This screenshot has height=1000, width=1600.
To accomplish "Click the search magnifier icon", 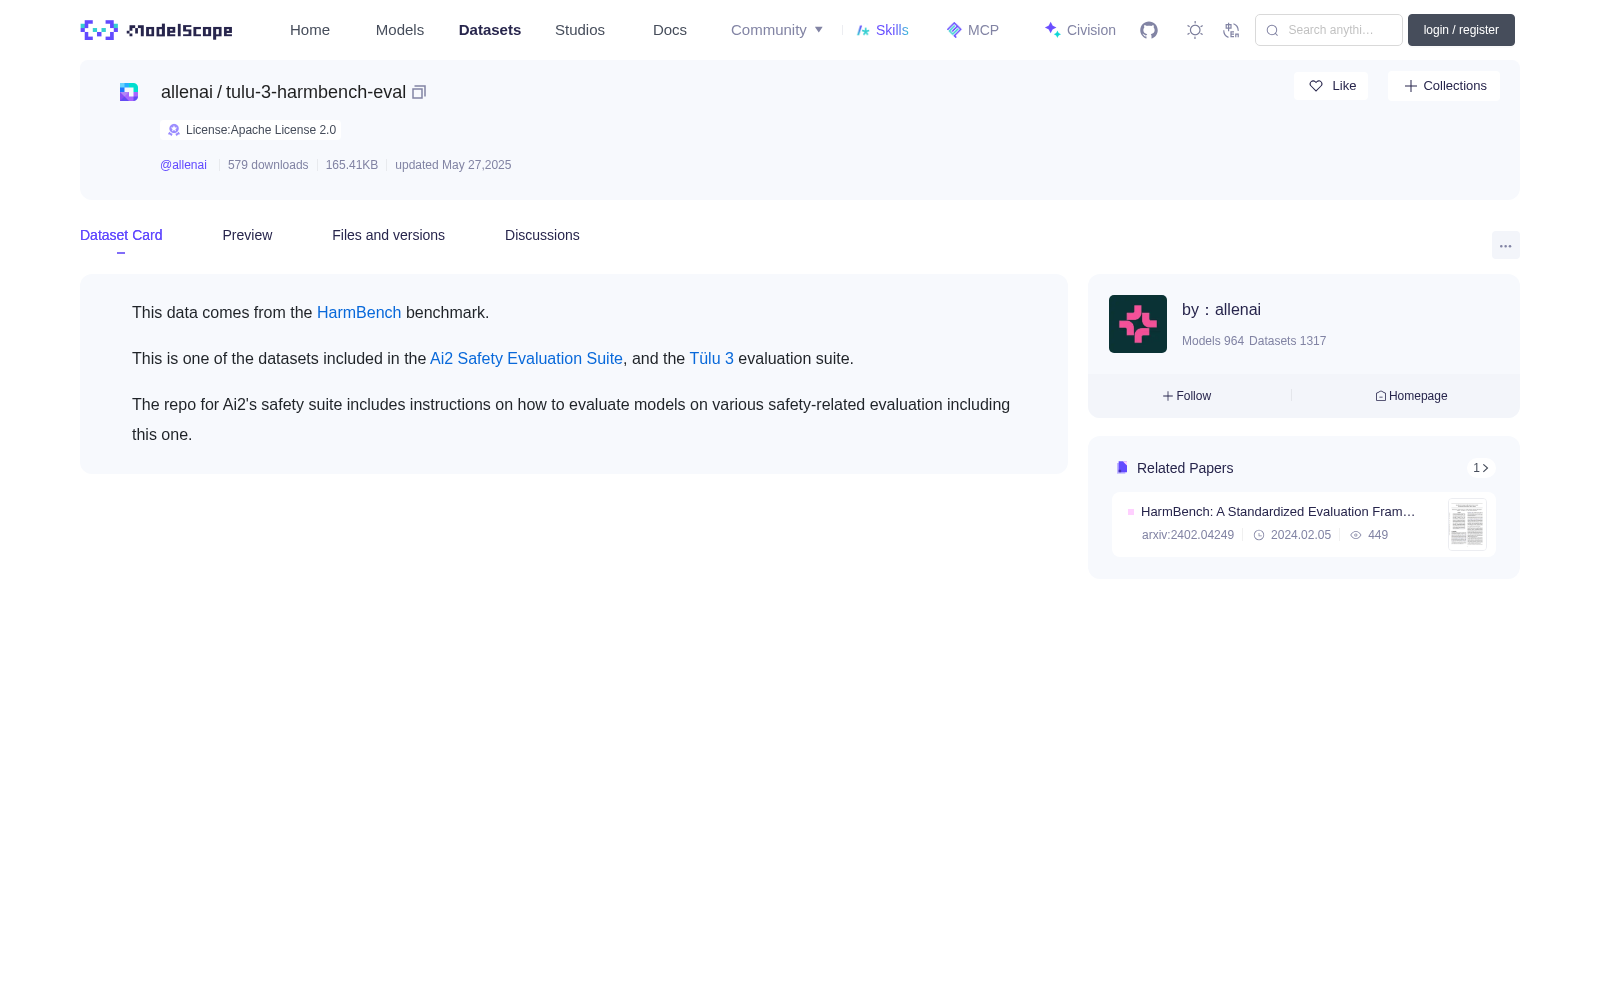I will [1272, 30].
